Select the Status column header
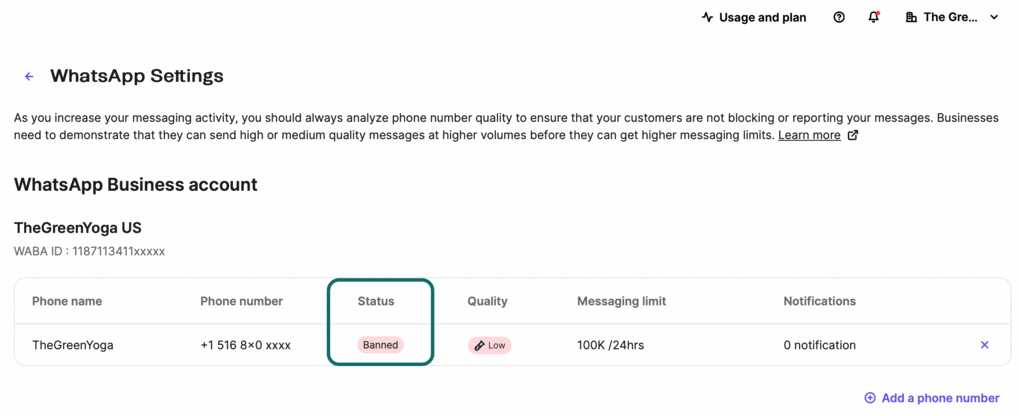The height and width of the screenshot is (416, 1019). point(376,301)
